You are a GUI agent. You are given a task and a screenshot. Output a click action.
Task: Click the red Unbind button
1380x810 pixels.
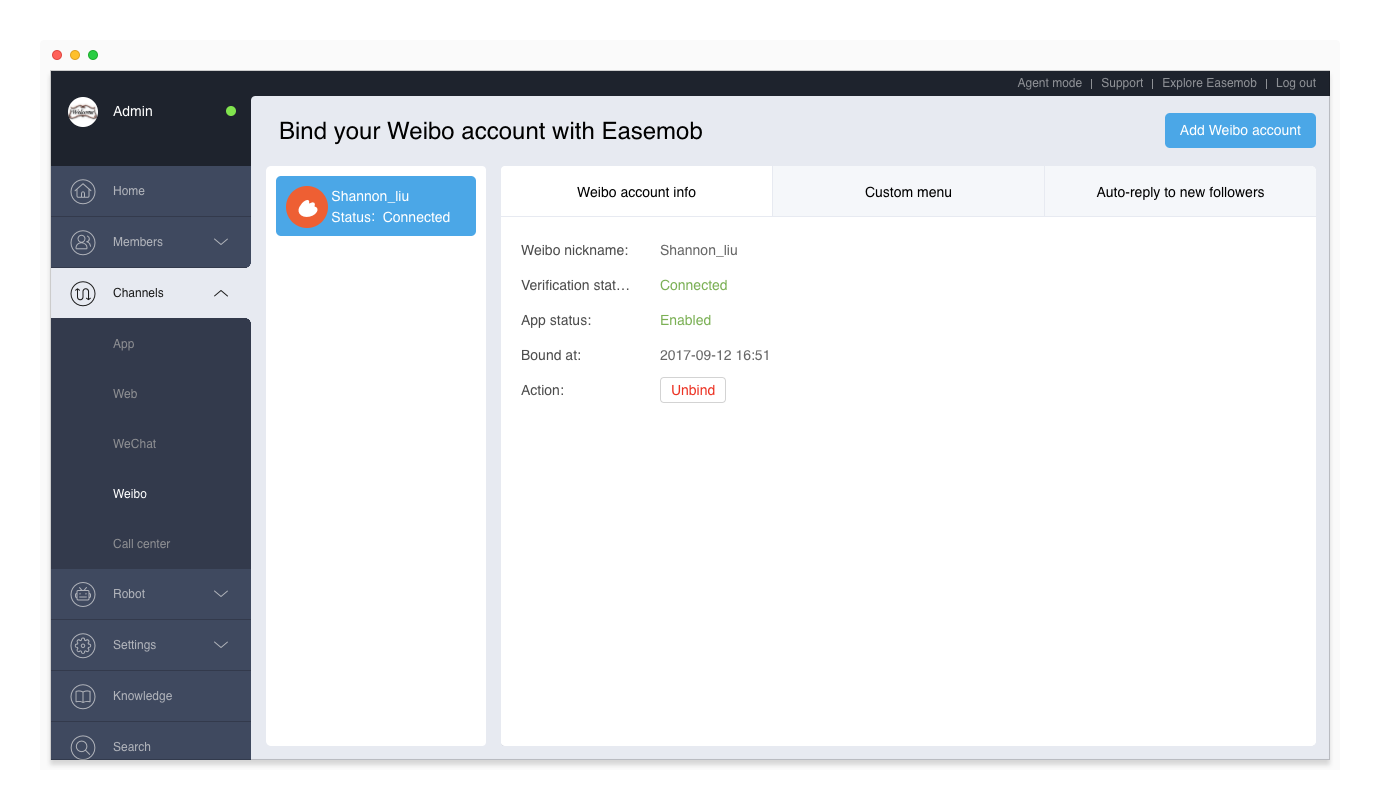(x=693, y=390)
